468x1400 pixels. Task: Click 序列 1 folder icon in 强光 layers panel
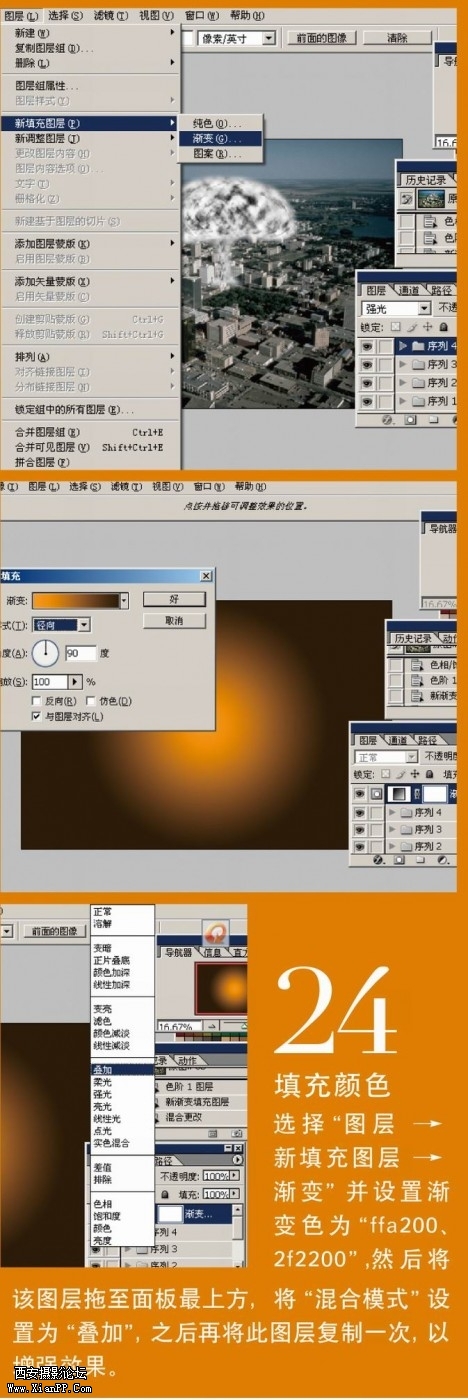419,401
